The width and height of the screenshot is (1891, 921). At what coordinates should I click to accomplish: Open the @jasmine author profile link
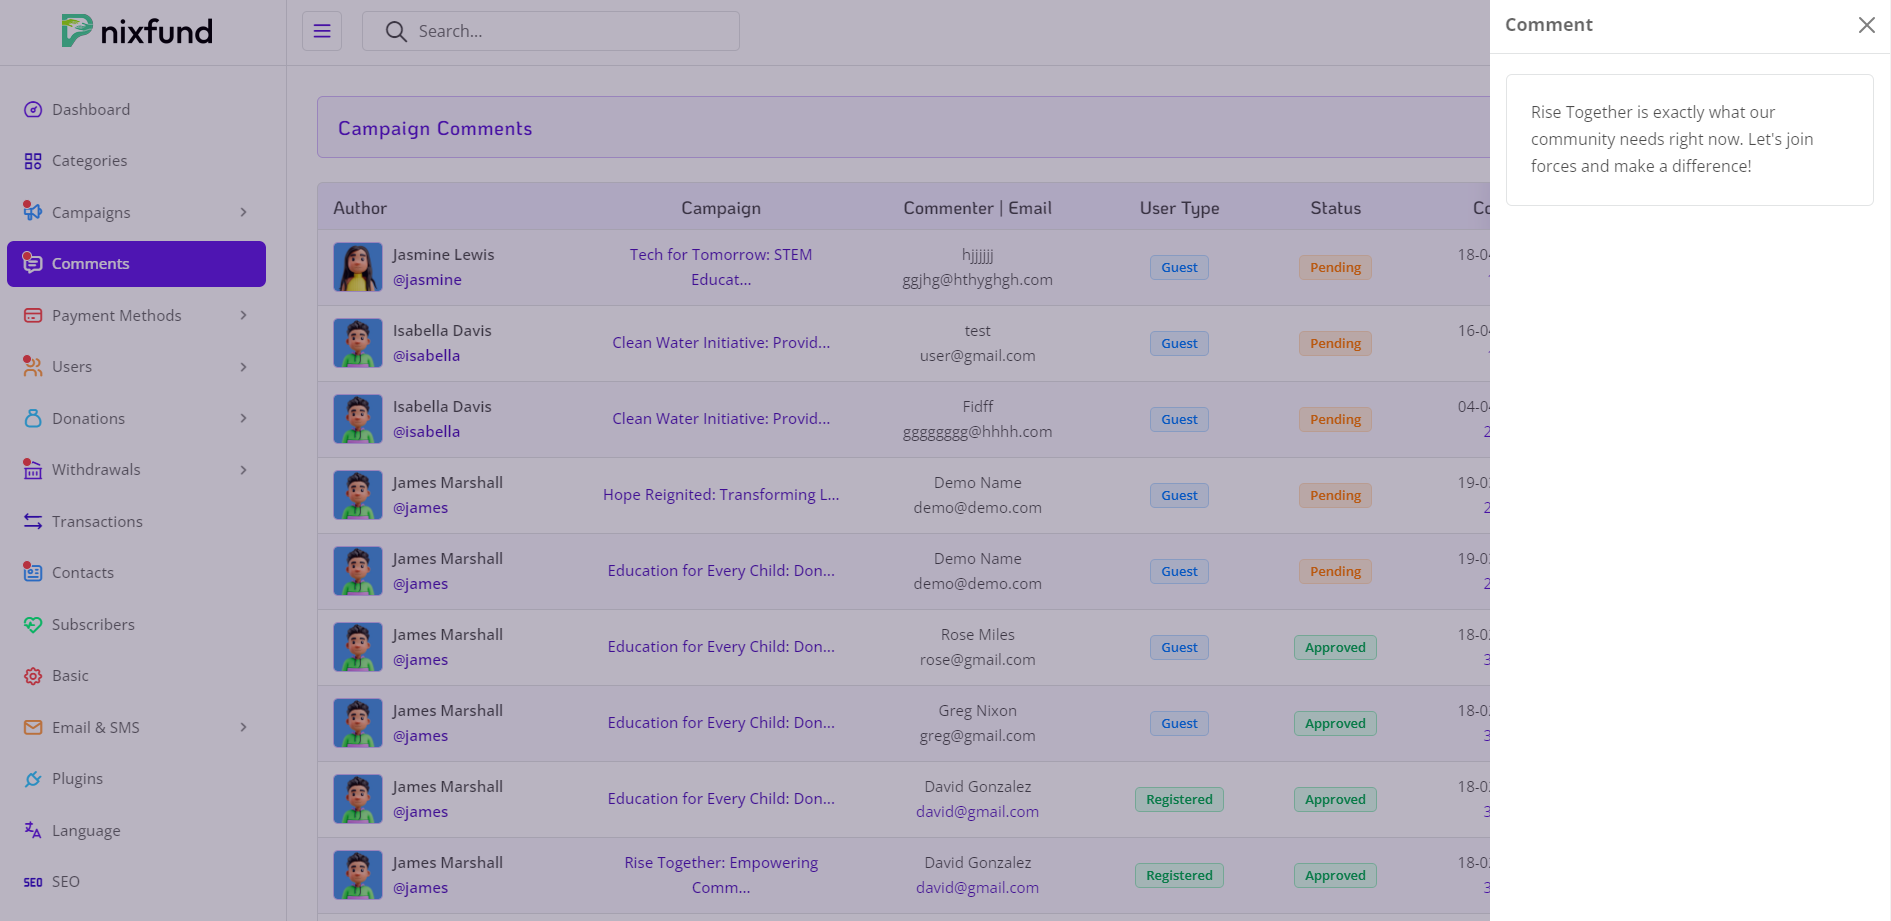point(427,280)
